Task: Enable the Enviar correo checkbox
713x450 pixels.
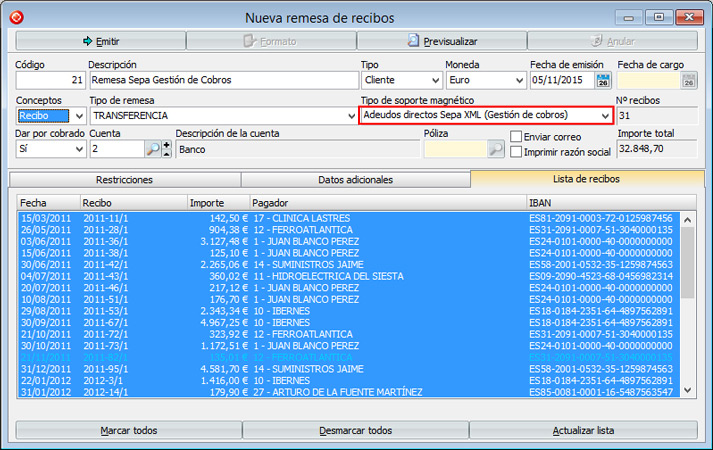Action: (x=517, y=136)
